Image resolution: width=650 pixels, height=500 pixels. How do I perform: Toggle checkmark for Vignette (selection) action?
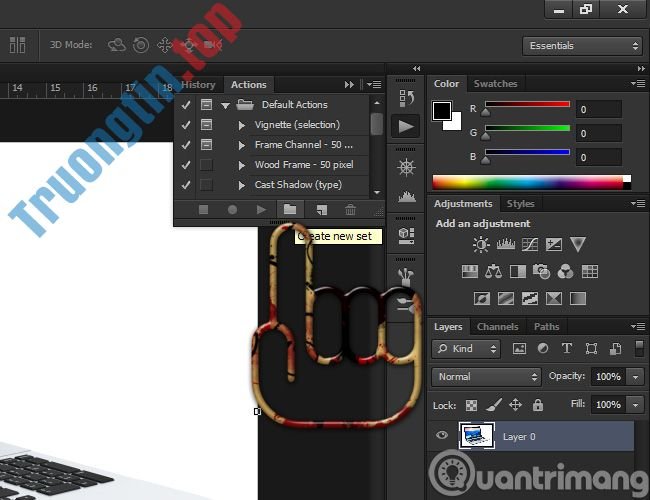tap(186, 125)
